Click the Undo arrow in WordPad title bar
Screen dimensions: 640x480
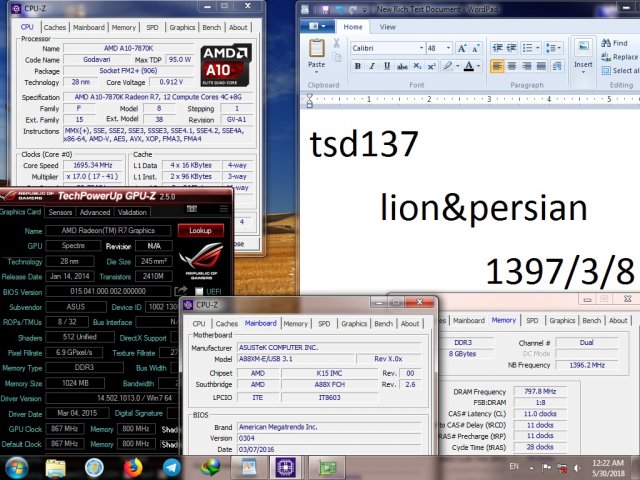tap(339, 9)
